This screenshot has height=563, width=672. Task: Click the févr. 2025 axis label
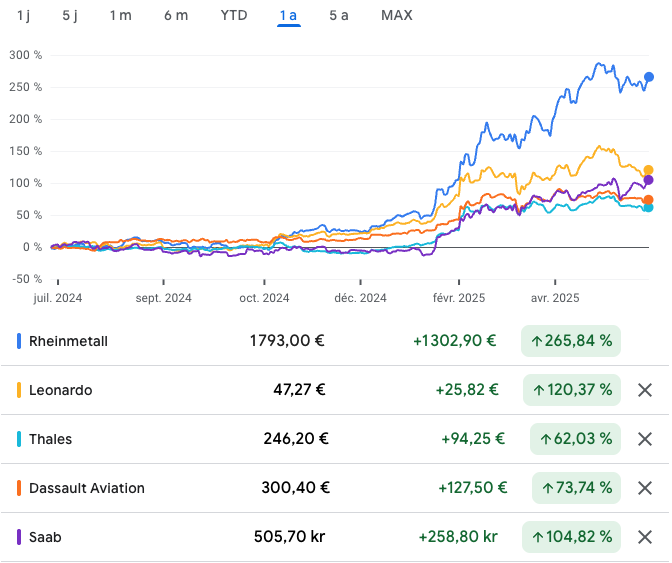(459, 298)
